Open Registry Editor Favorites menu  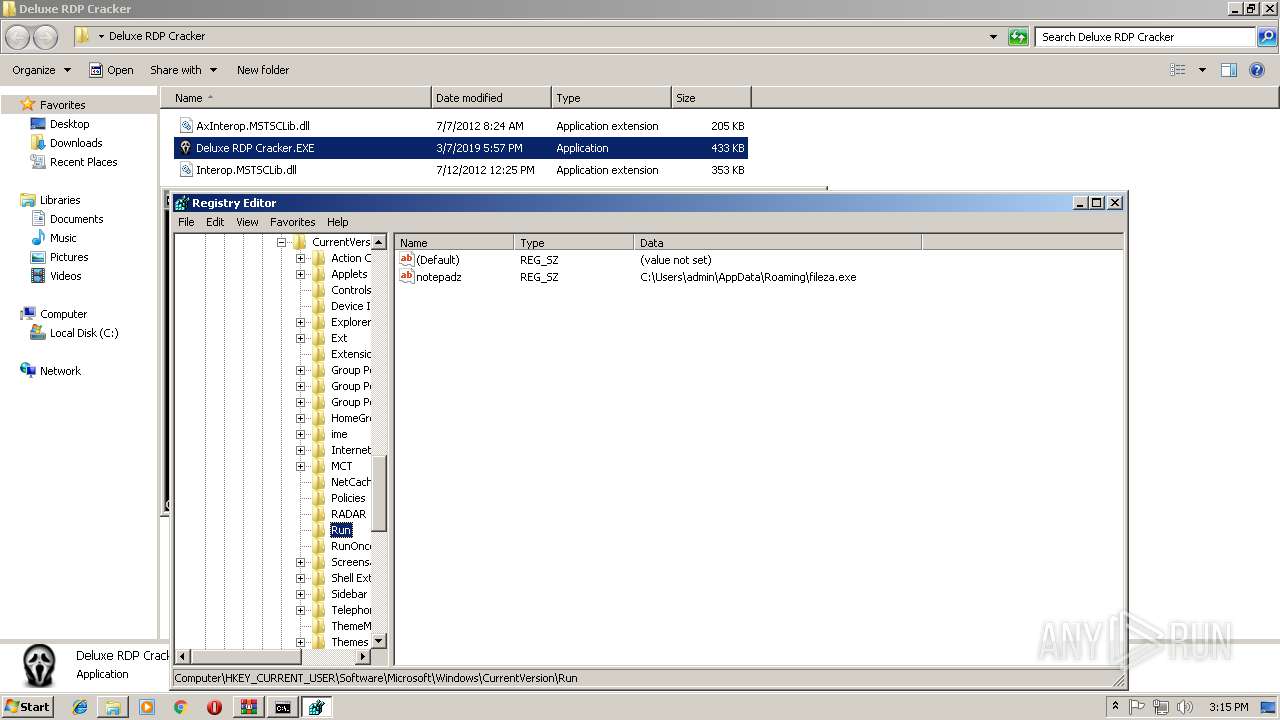click(x=292, y=222)
